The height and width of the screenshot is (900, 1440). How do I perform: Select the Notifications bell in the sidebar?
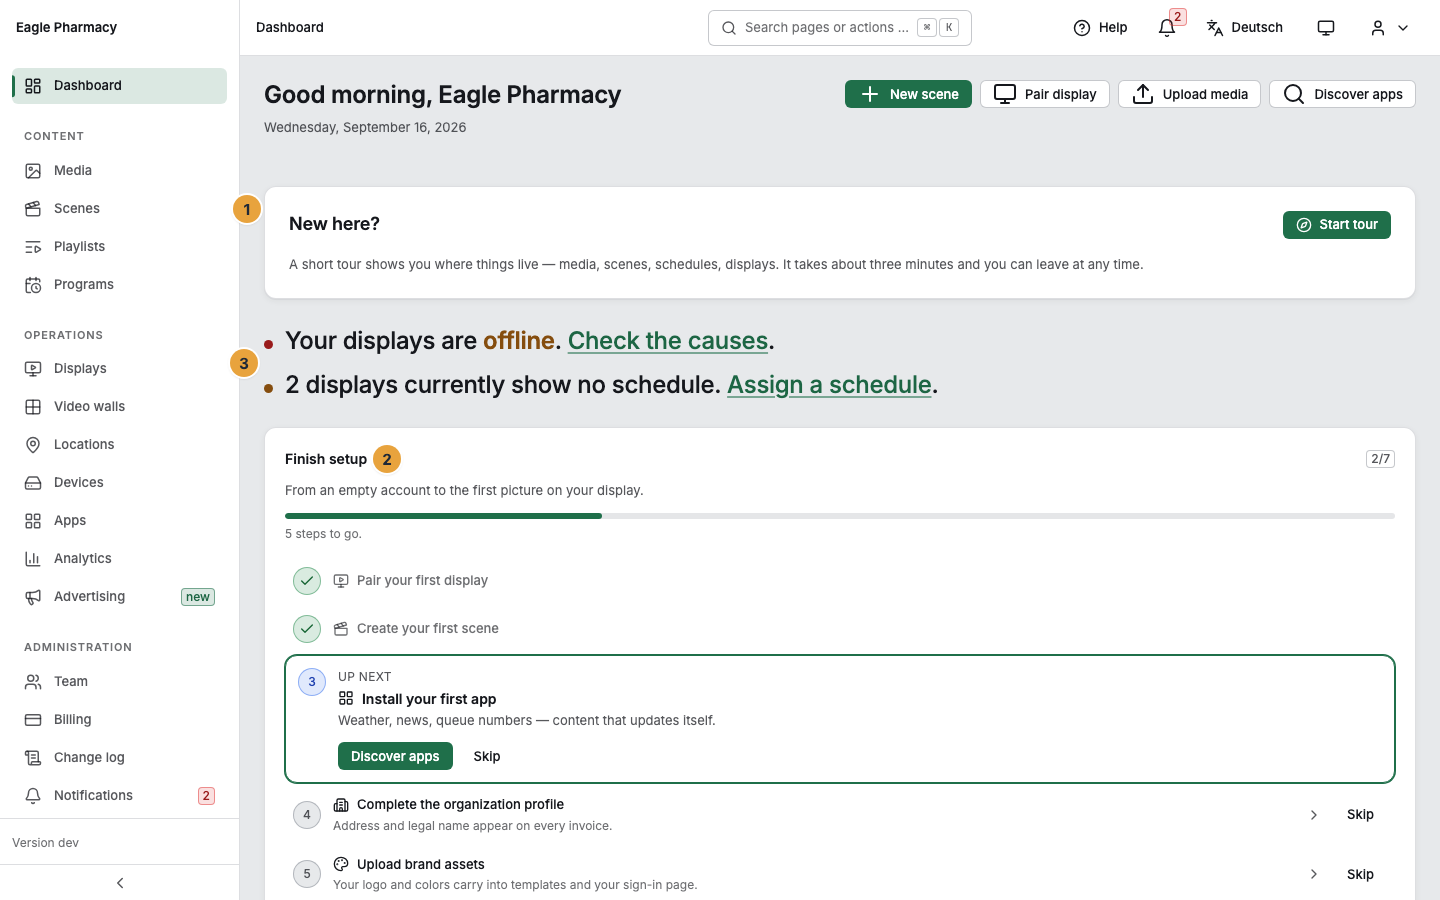click(x=33, y=796)
